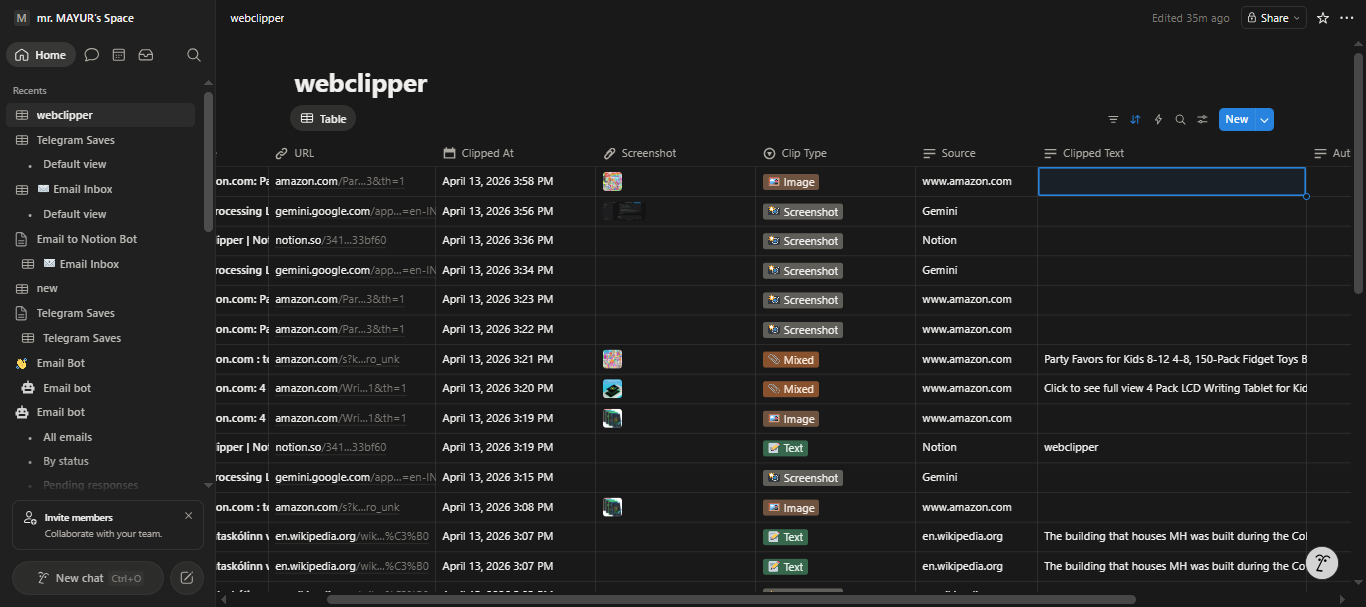Open the Clipped At column header

click(516, 153)
